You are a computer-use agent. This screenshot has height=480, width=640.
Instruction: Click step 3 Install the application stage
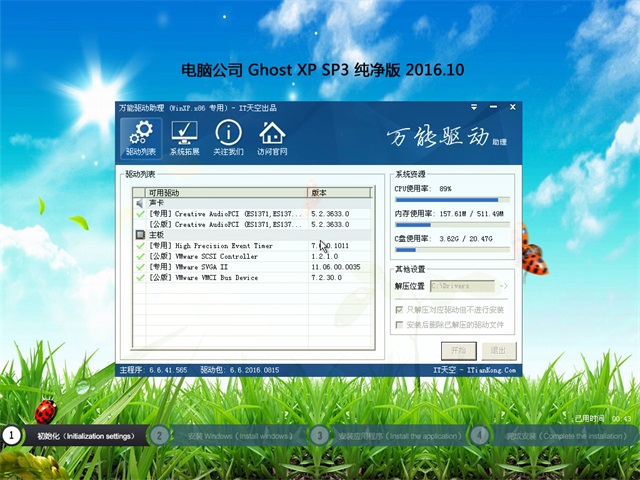tap(389, 436)
